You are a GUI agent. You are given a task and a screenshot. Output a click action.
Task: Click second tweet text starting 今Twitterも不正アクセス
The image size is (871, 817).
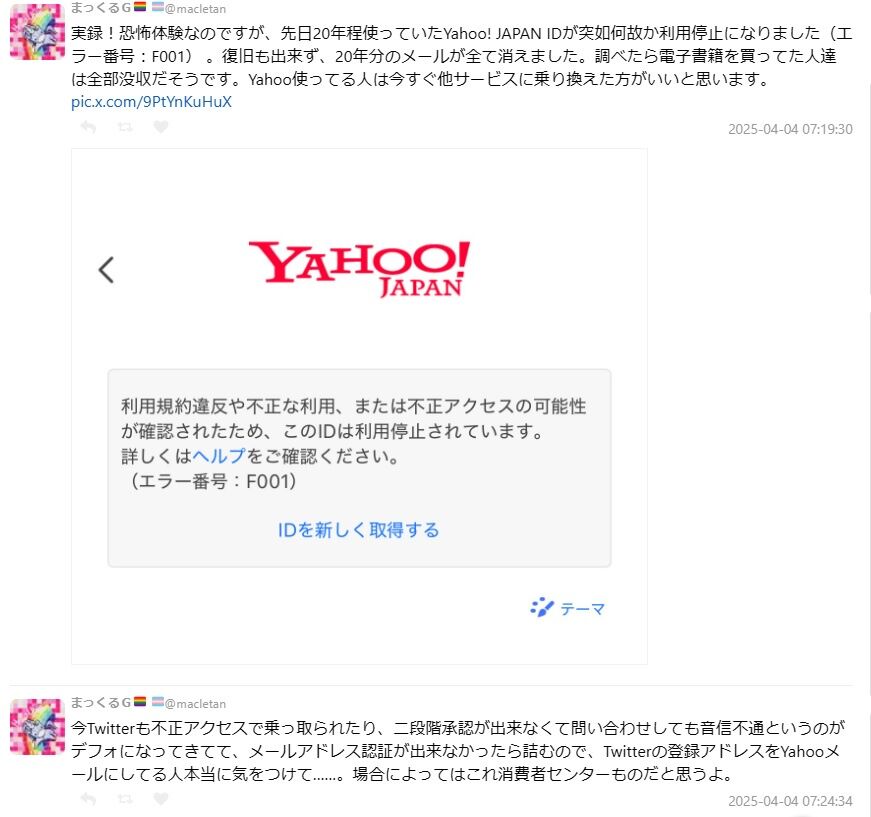pos(458,751)
